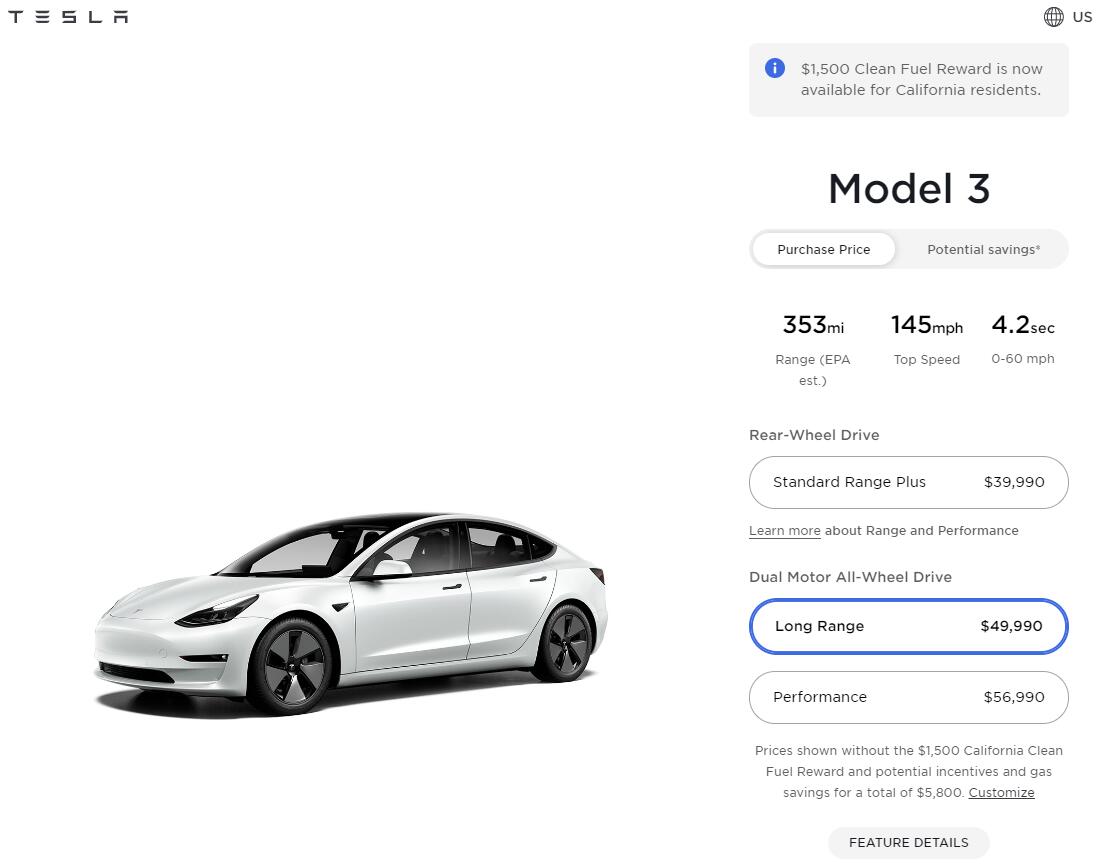Viewport: 1110px width, 864px height.
Task: Click the Tesla logo
Action: pyautogui.click(x=67, y=16)
